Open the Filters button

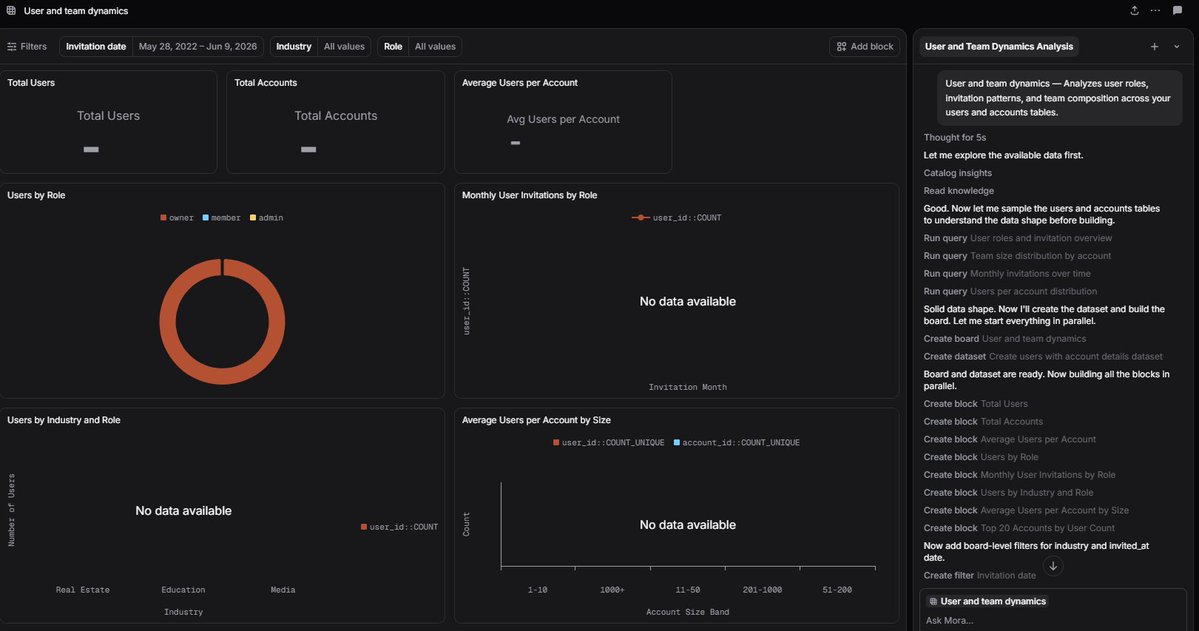(x=27, y=47)
